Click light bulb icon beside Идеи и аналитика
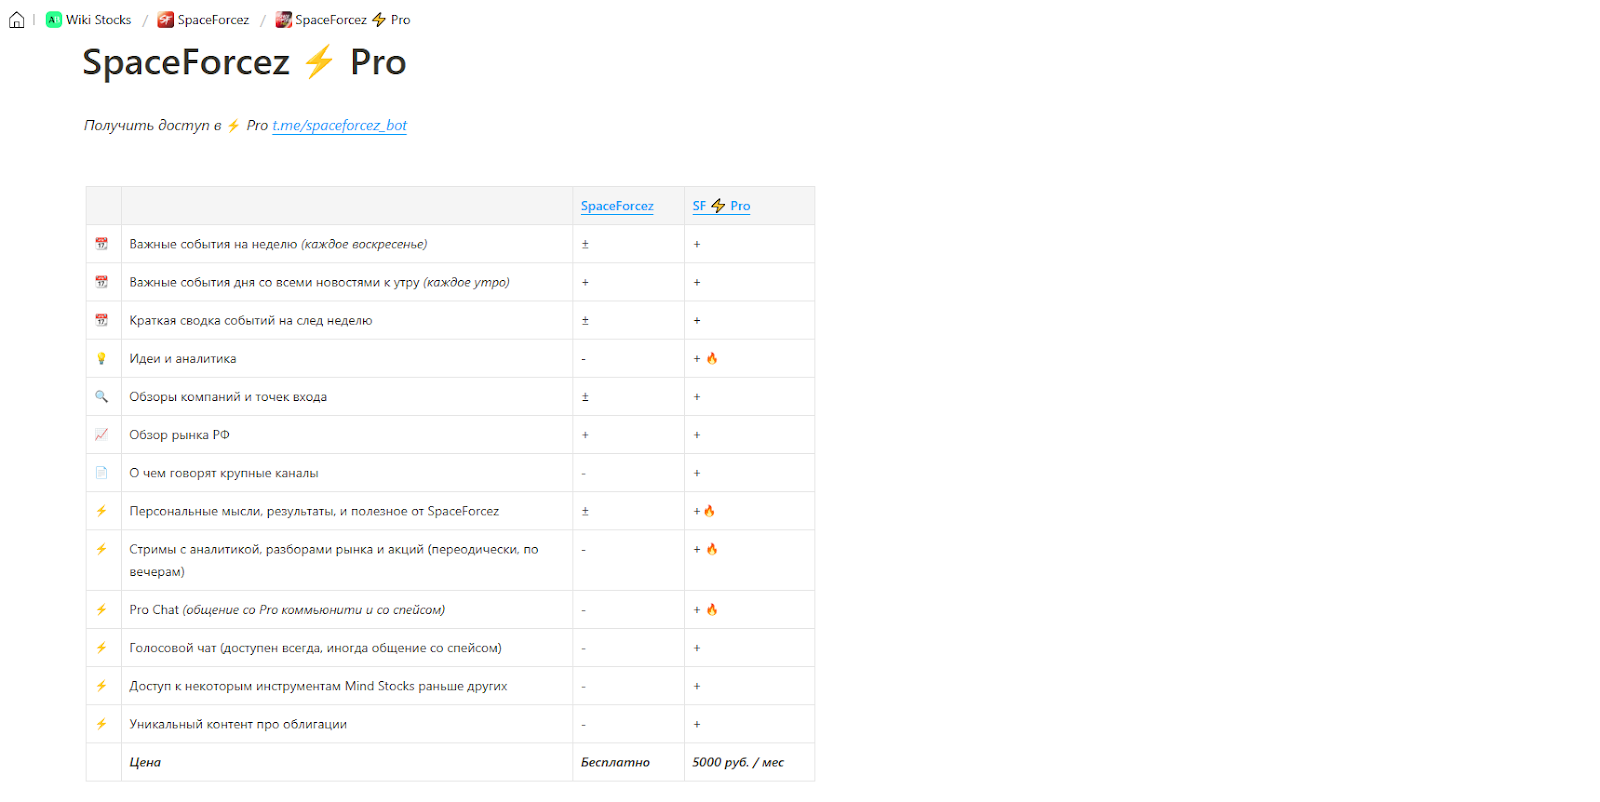Viewport: 1600px width, 802px height. pyautogui.click(x=102, y=358)
